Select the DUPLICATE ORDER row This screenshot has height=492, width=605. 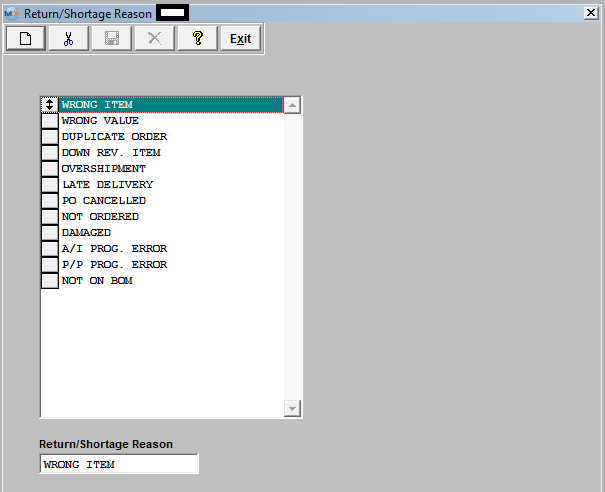pos(171,137)
